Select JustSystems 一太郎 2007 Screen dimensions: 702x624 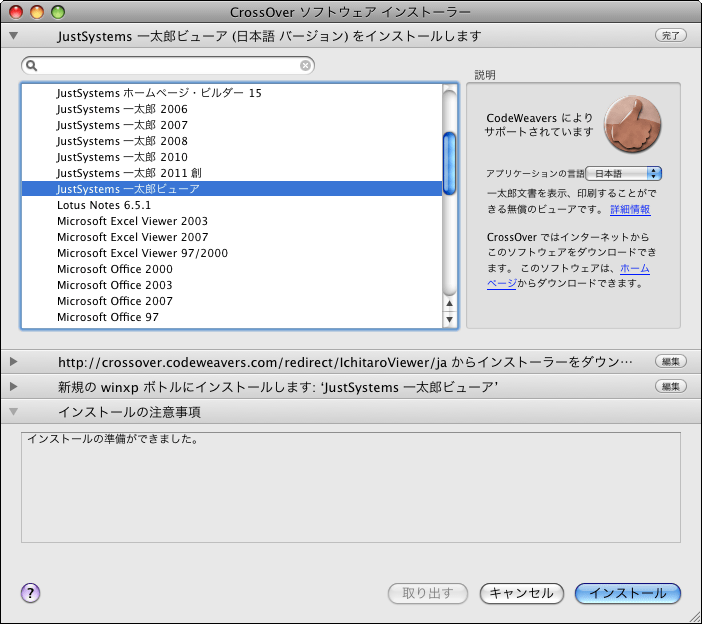232,125
